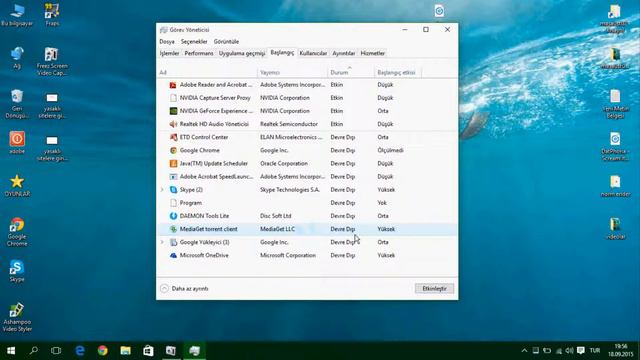This screenshot has width=640, height=360.
Task: Open Task View on the taskbar
Action: [56, 351]
